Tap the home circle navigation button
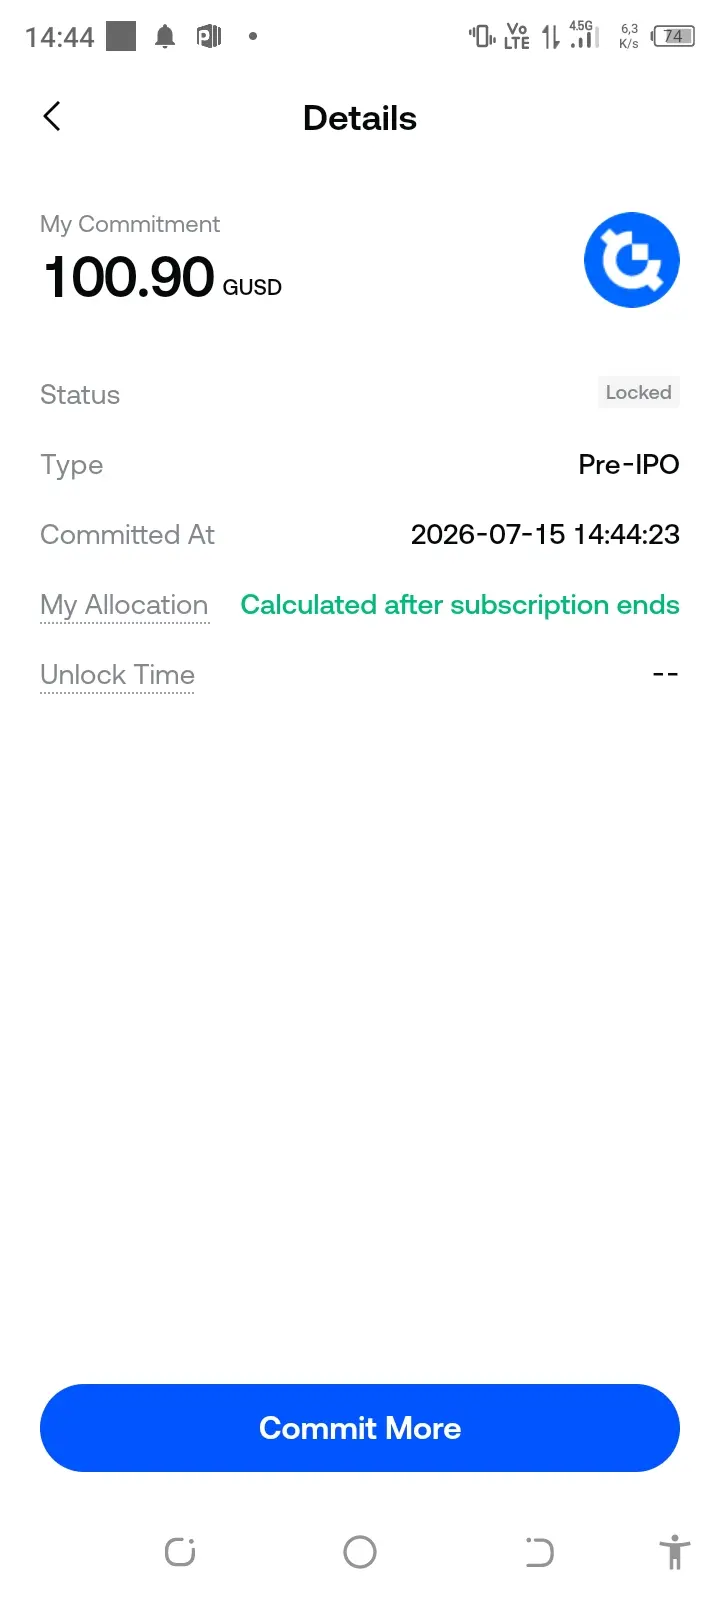The height and width of the screenshot is (1600, 720). pyautogui.click(x=360, y=1552)
